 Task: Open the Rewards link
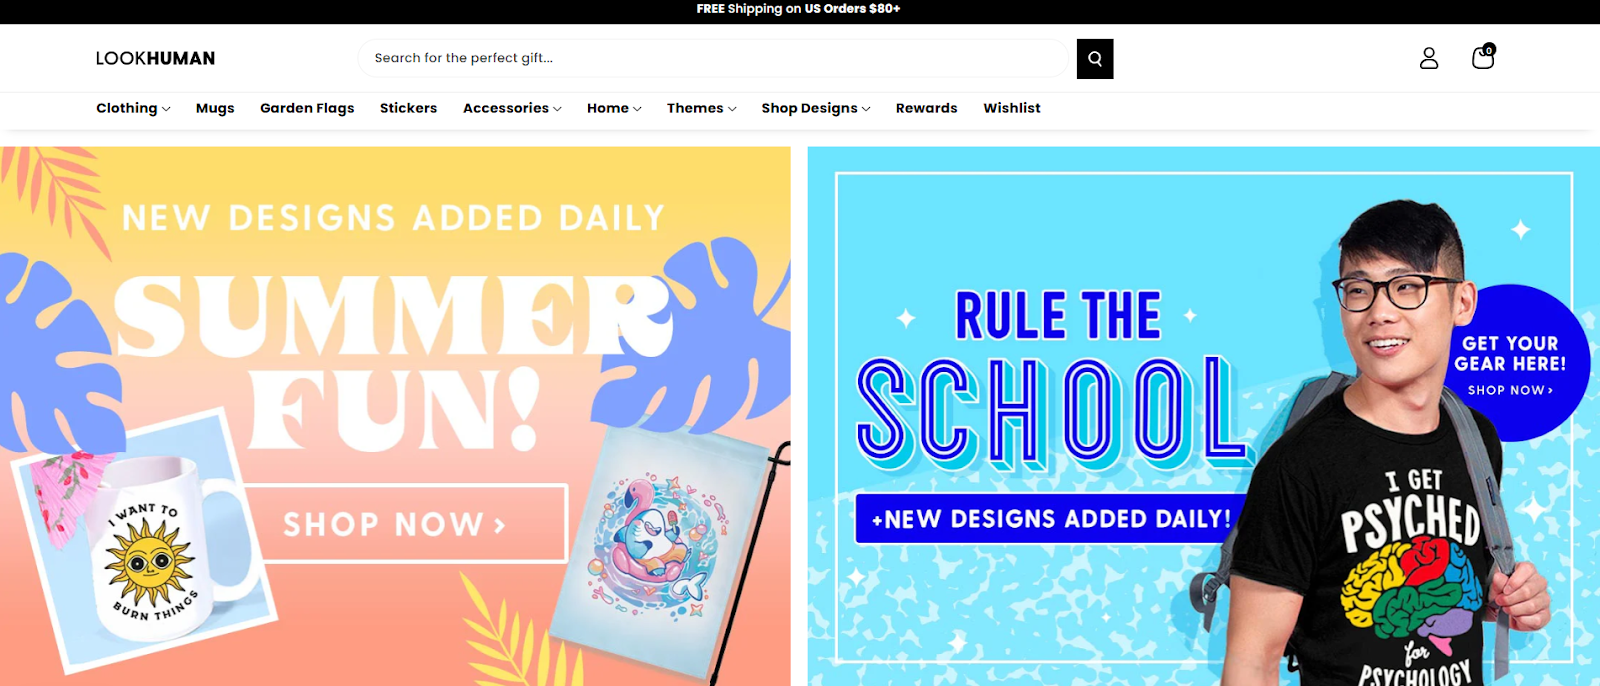926,108
